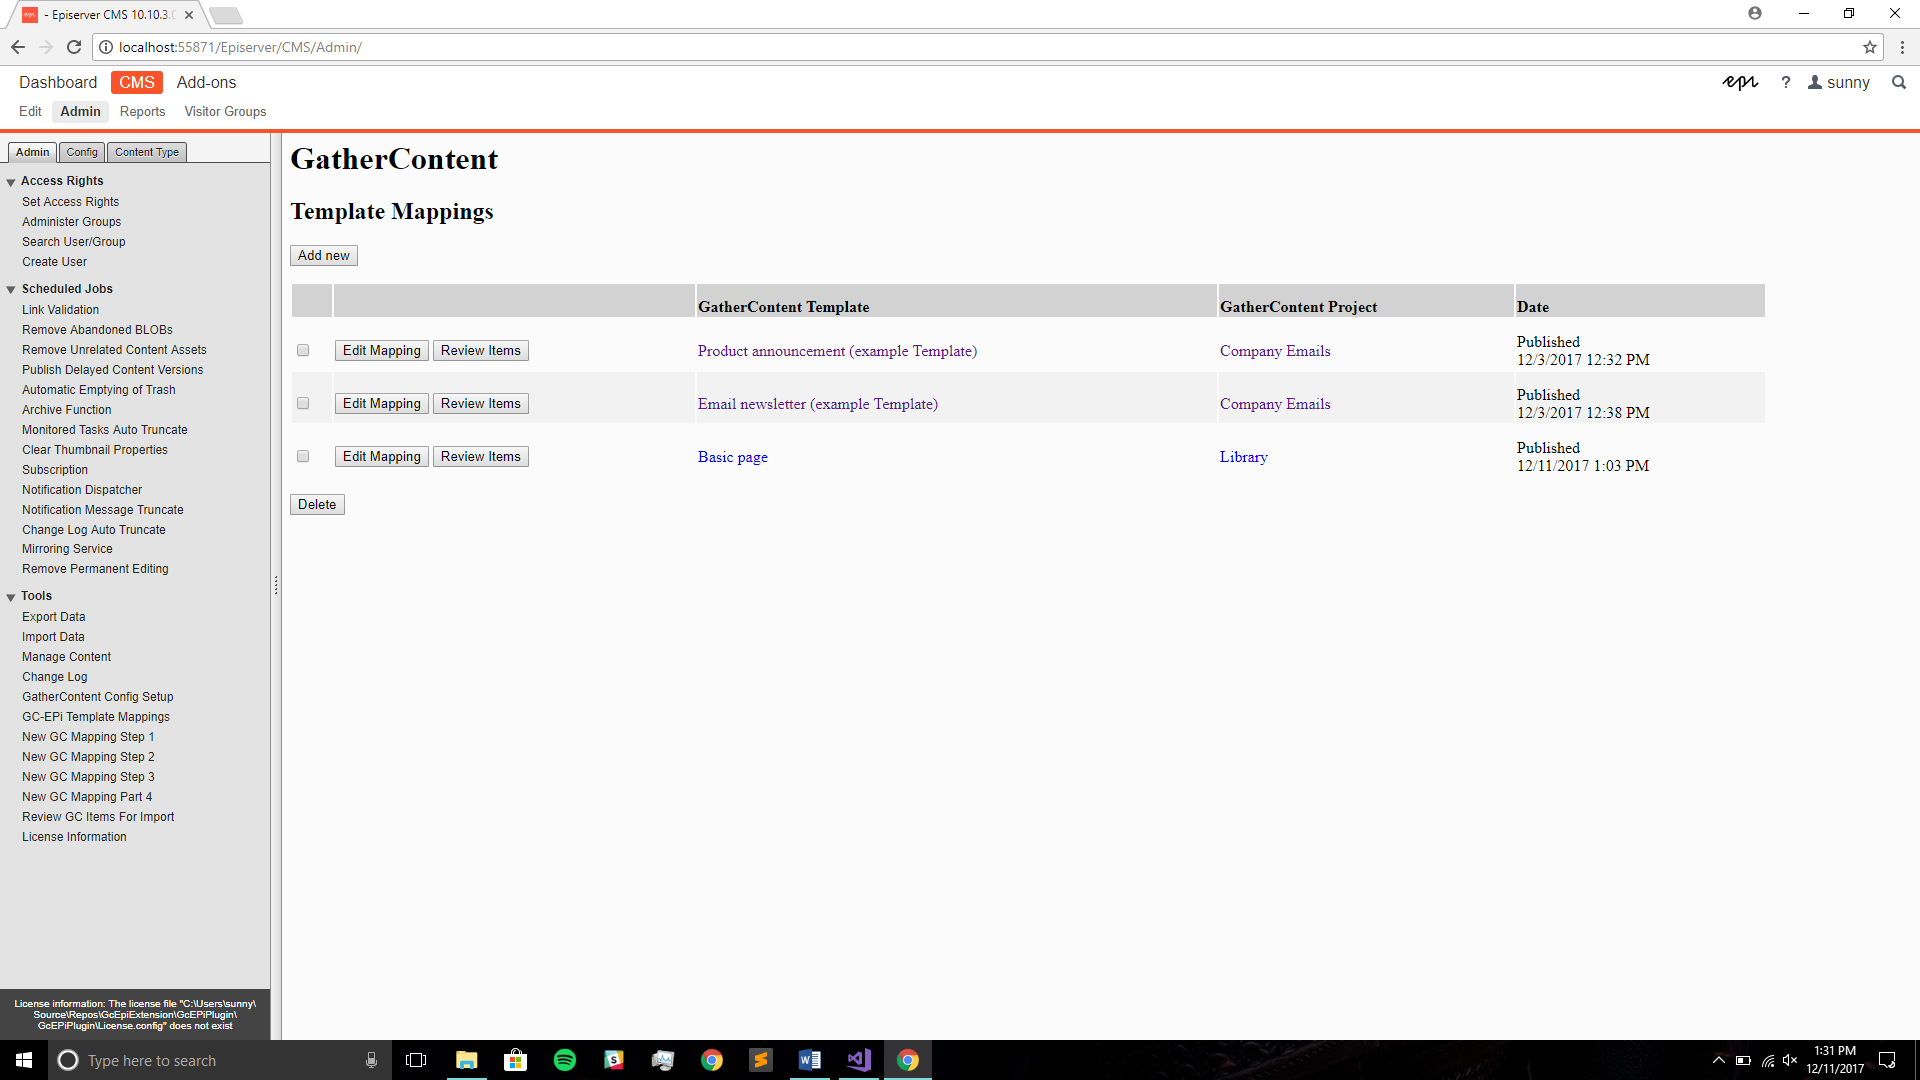Open License Information
This screenshot has width=1920, height=1080.
pyautogui.click(x=74, y=837)
